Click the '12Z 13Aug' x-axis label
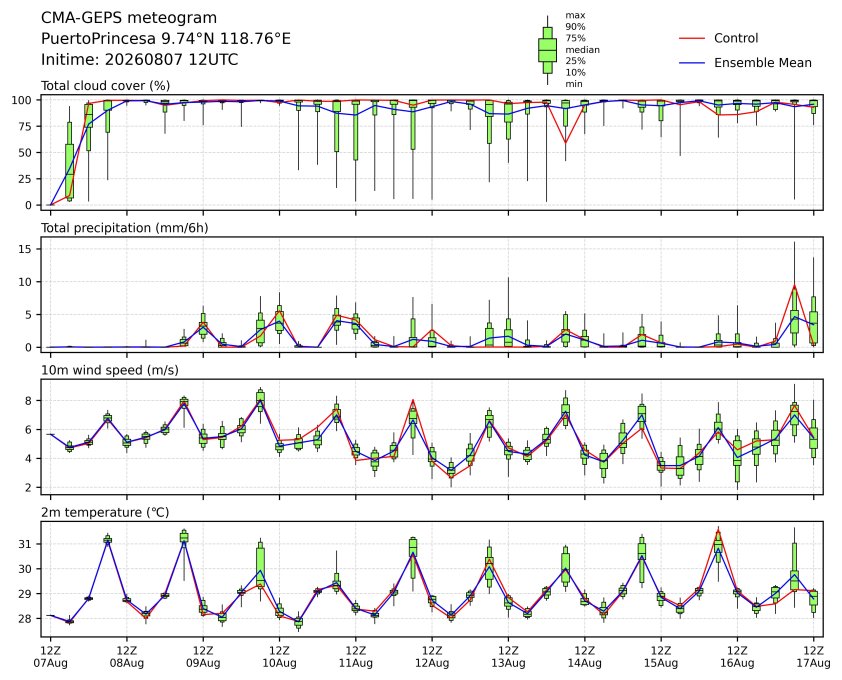The image size is (842, 680). 508,657
